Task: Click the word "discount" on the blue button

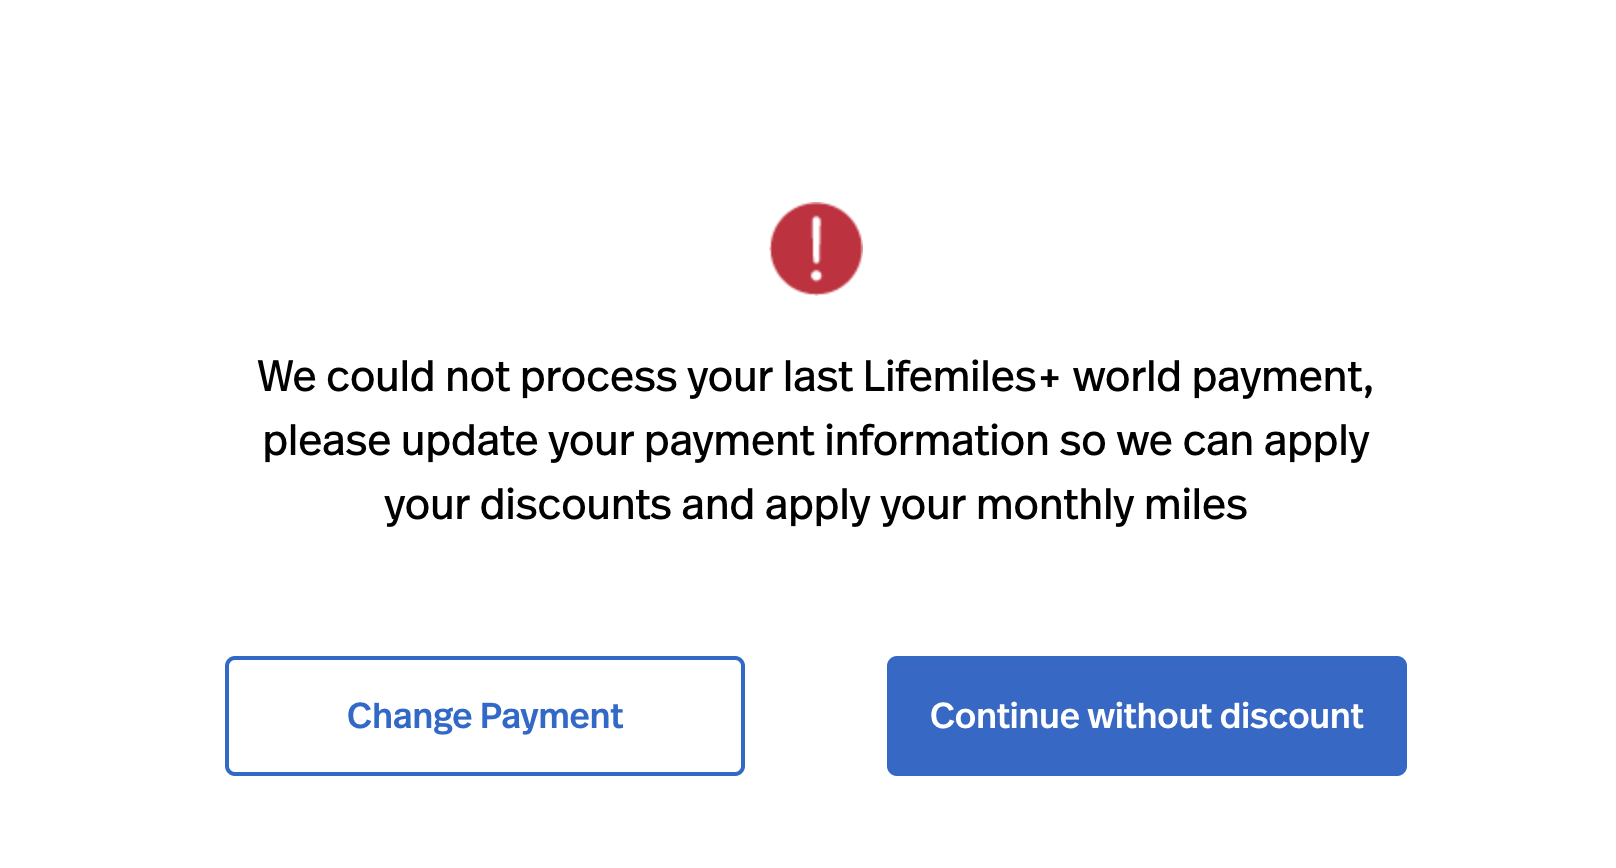Action: pyautogui.click(x=1291, y=716)
